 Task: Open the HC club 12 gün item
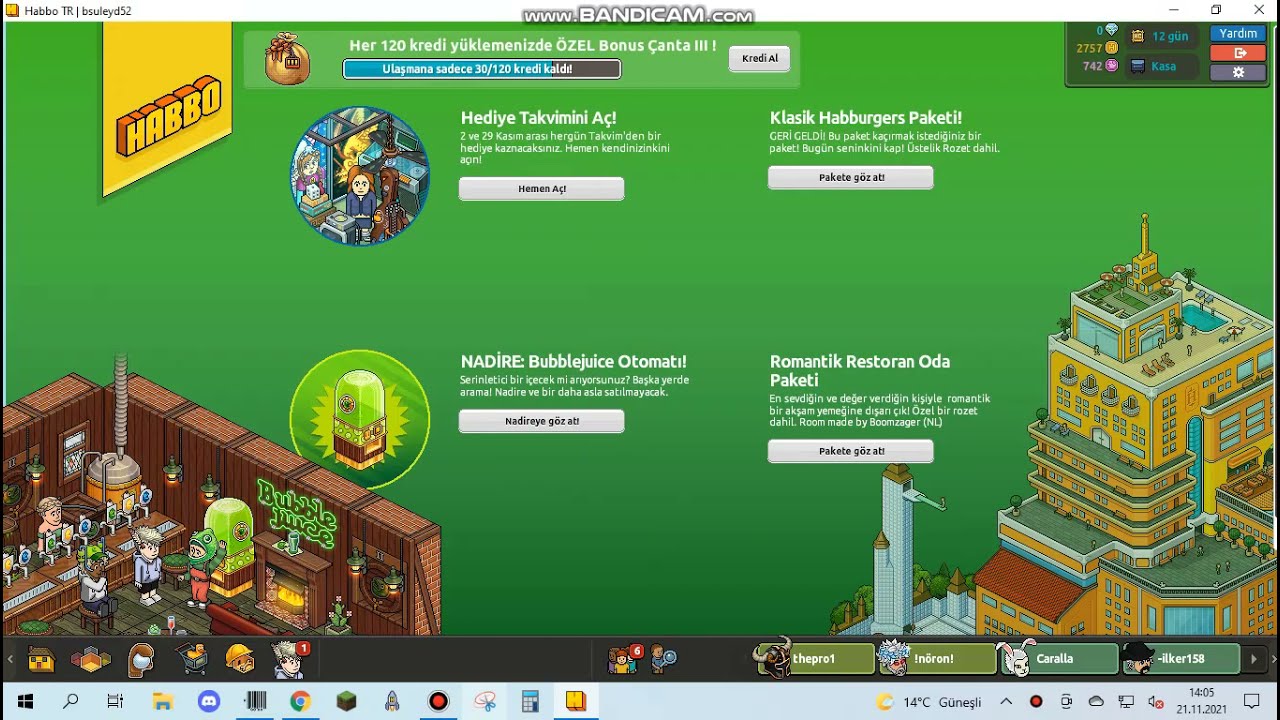click(x=1161, y=36)
